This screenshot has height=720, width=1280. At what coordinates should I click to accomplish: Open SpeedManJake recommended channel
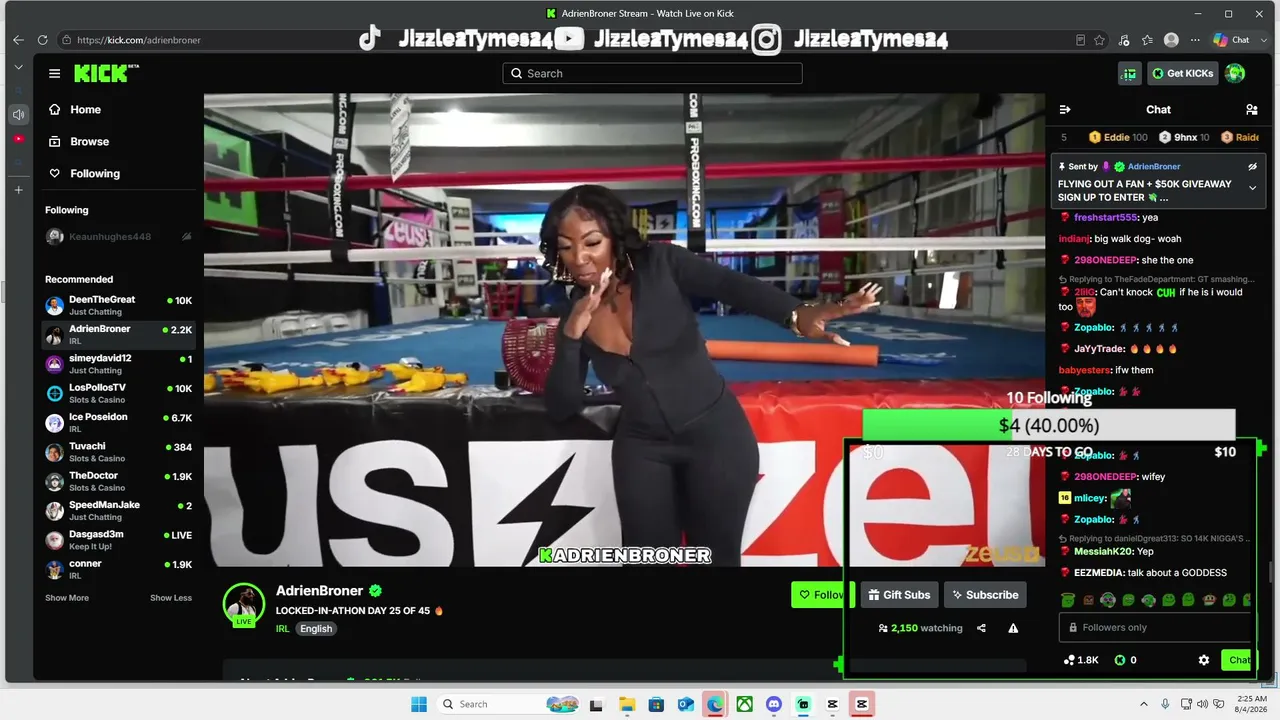[x=118, y=511]
